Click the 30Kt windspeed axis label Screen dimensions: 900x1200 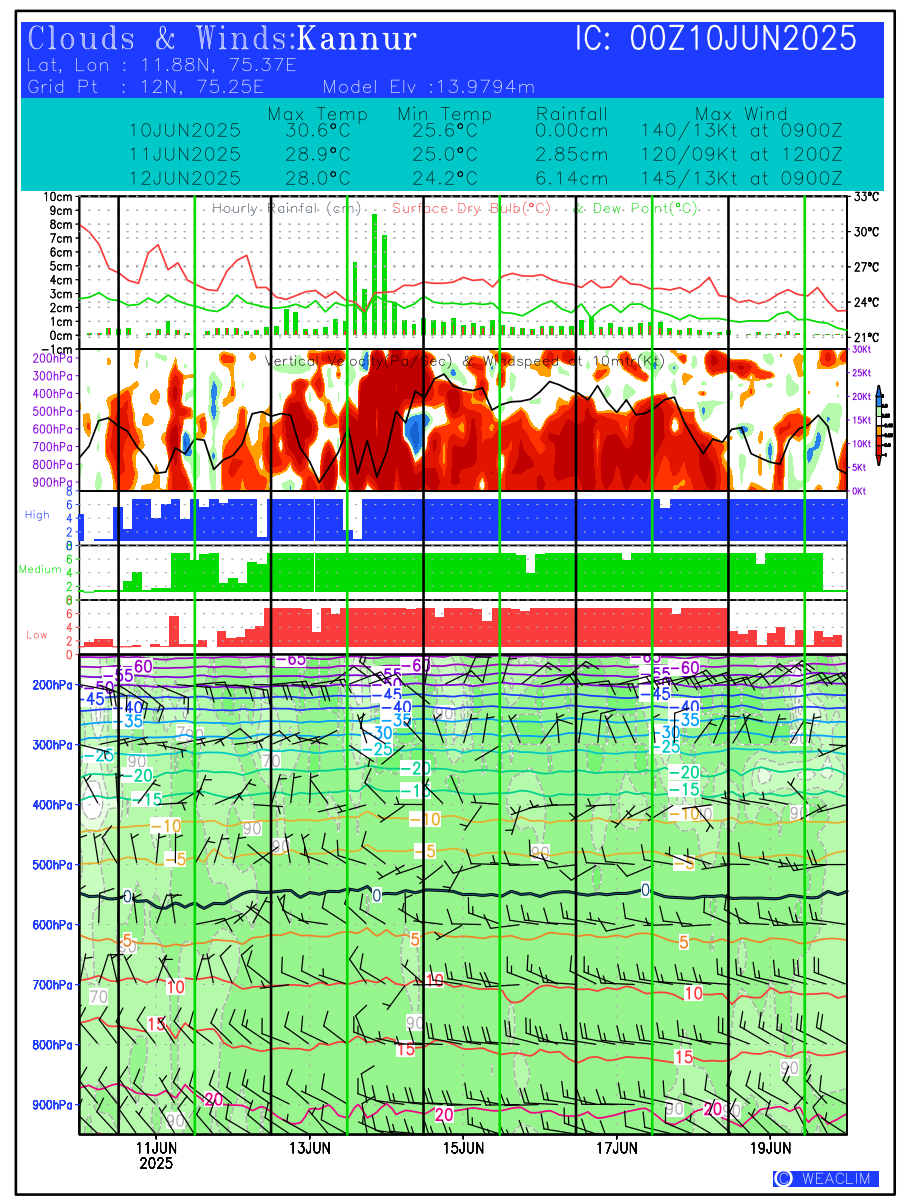pos(860,350)
